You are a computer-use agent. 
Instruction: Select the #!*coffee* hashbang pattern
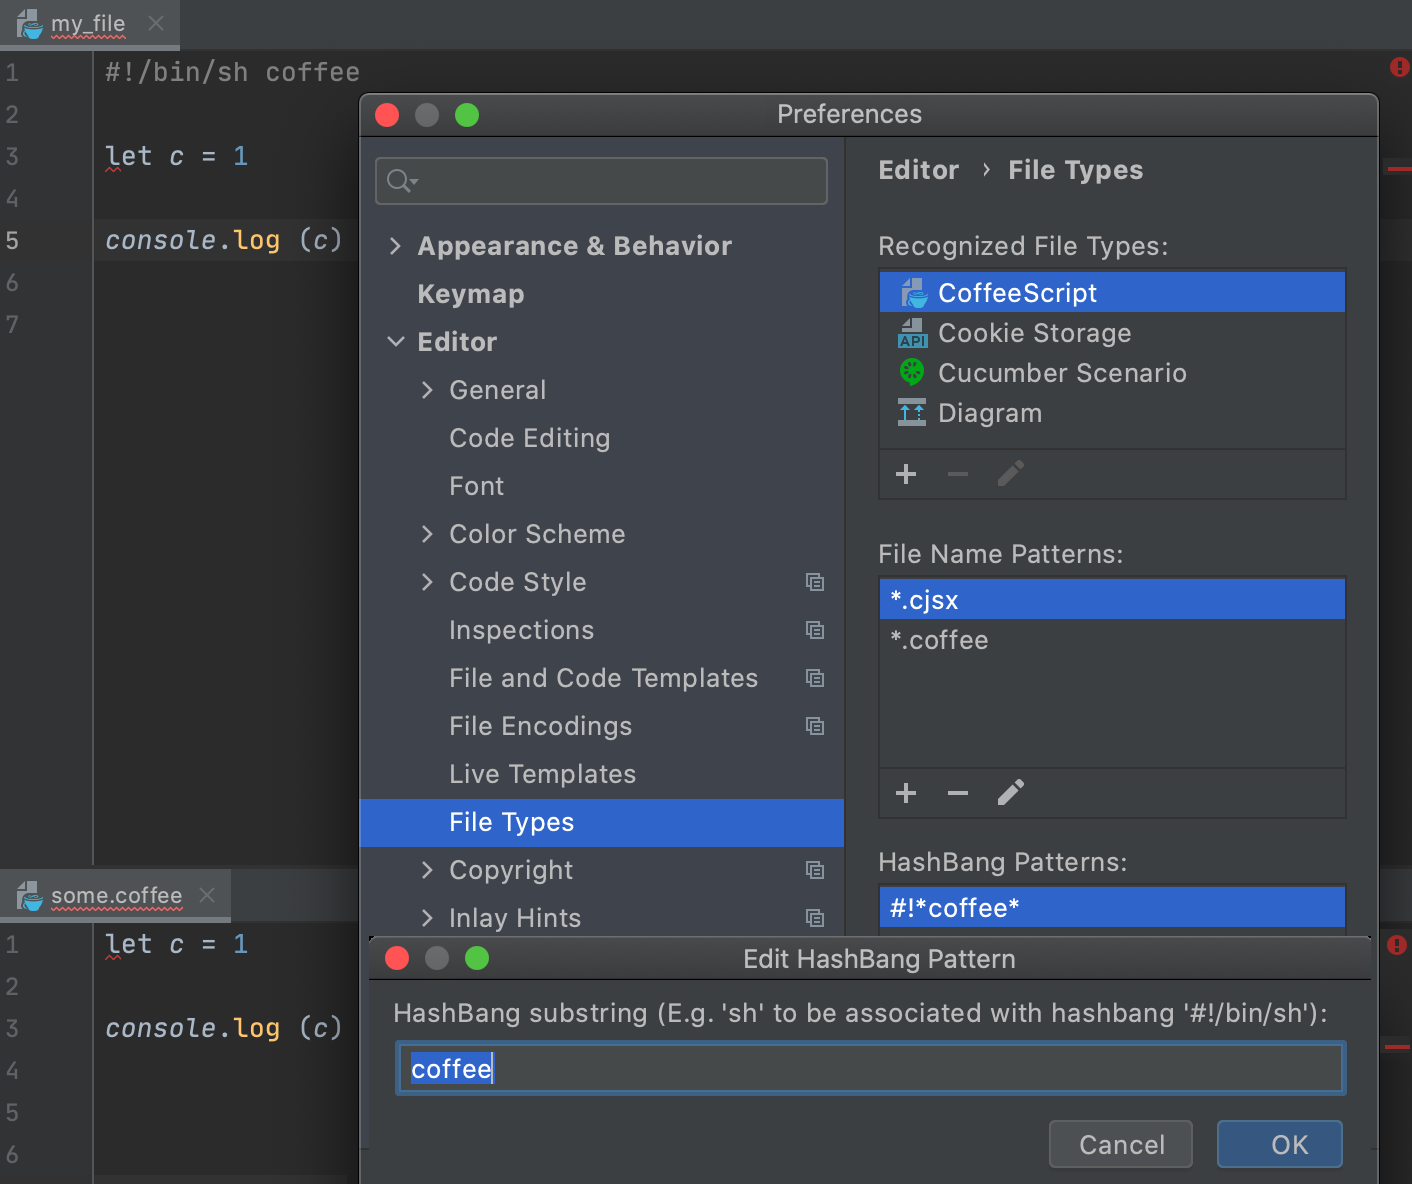point(1112,908)
